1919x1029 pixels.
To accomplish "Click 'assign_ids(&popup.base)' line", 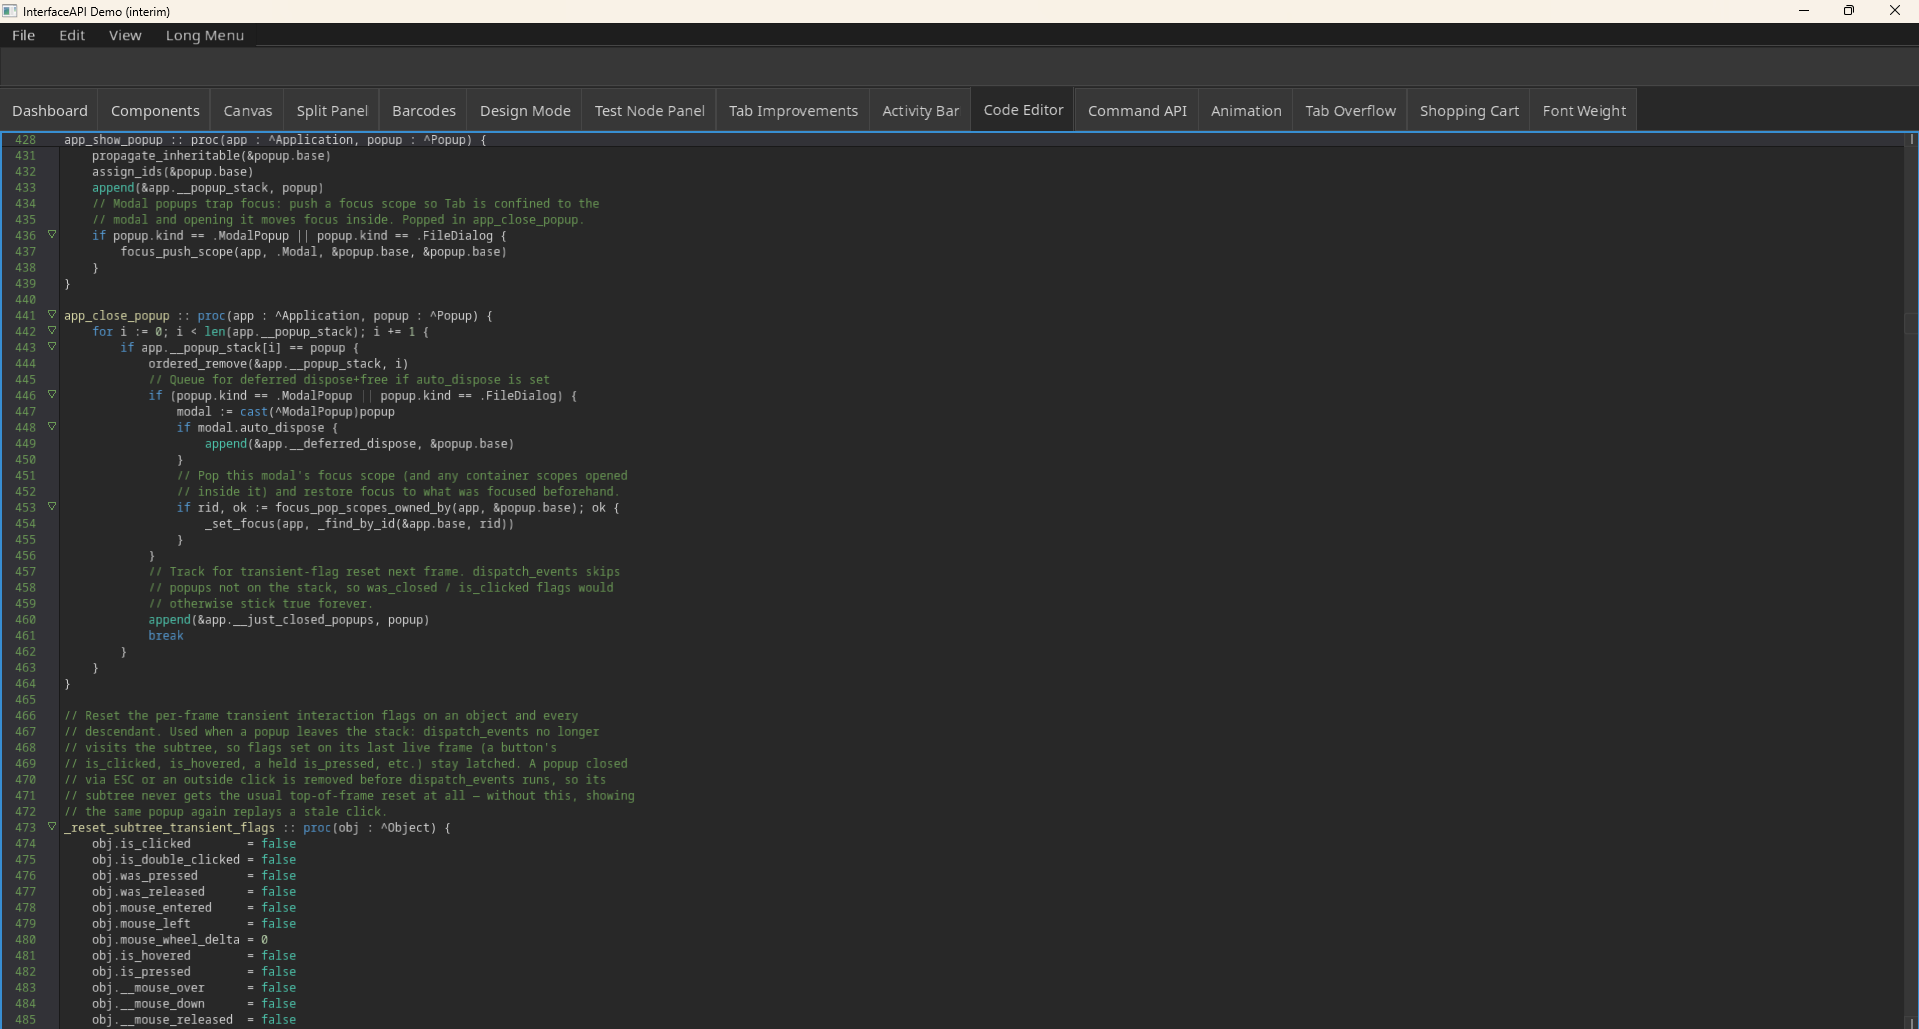I will click(172, 172).
